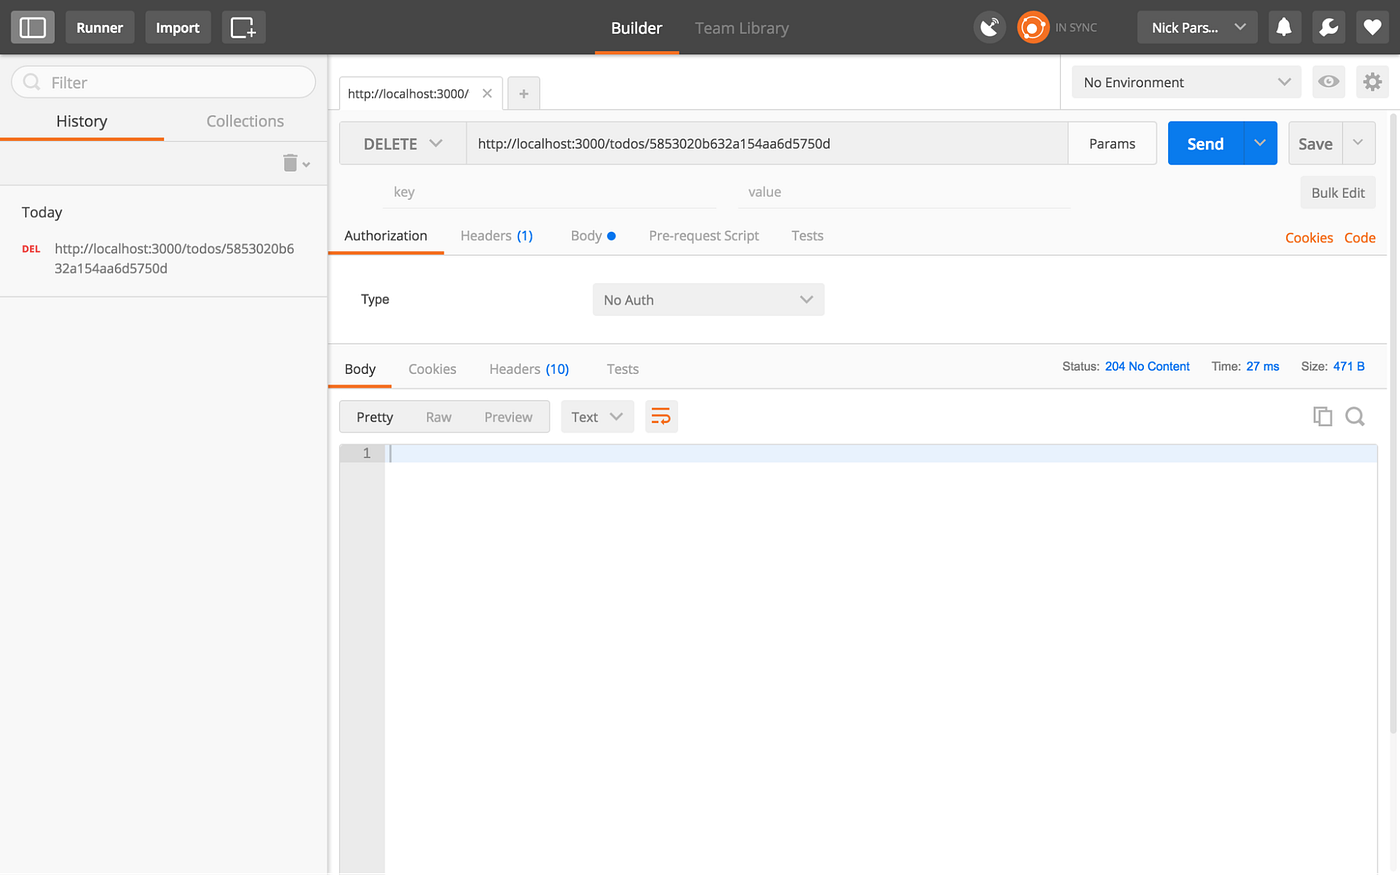The image size is (1400, 875).
Task: Open the Pre-request Script tab
Action: (x=704, y=236)
